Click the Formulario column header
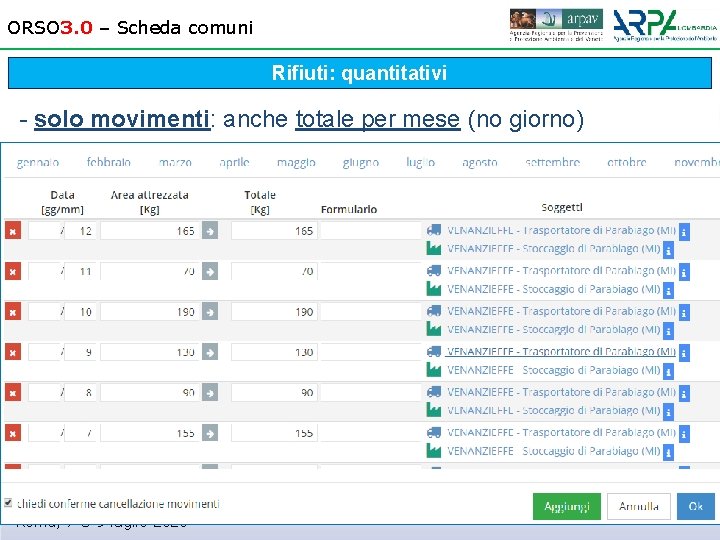 pos(349,209)
